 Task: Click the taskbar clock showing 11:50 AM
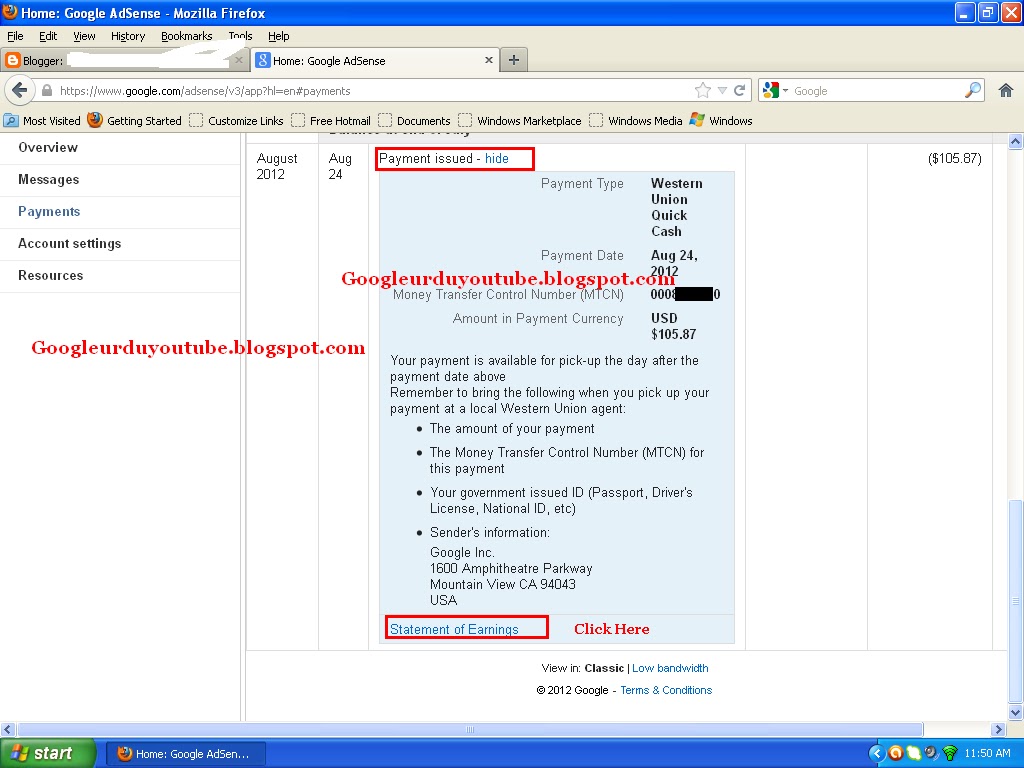tap(987, 754)
